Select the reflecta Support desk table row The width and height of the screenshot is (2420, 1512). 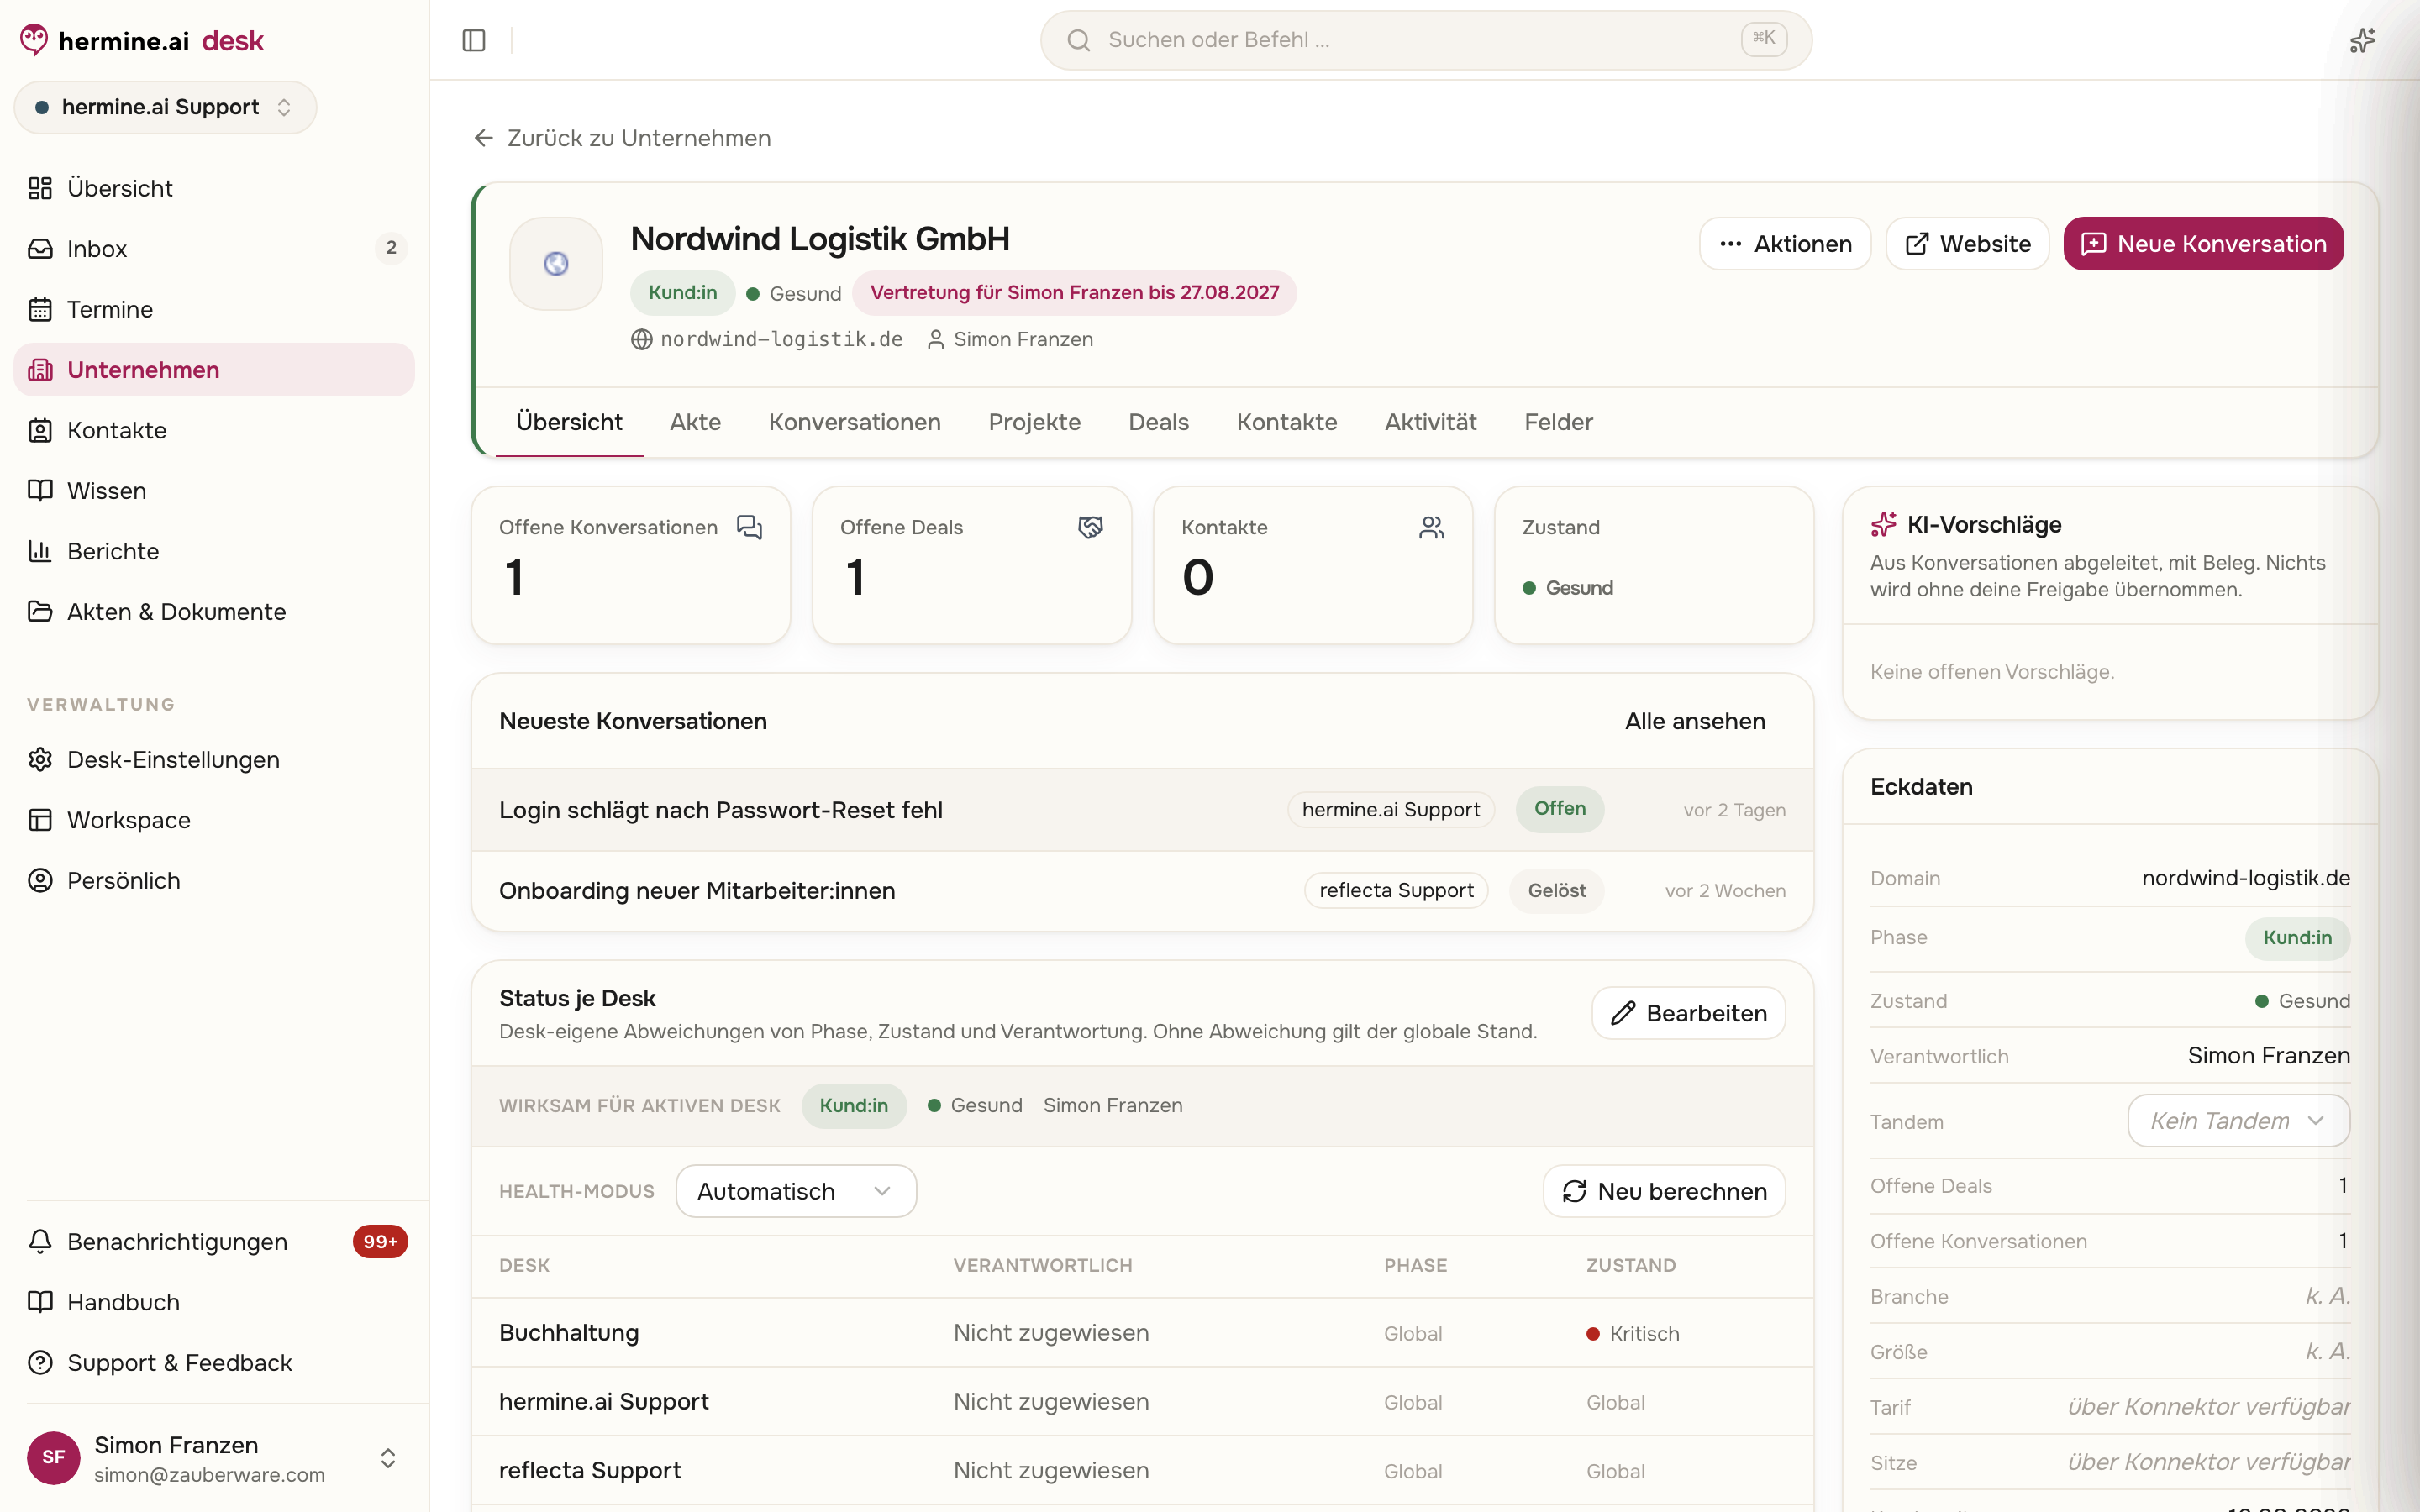click(x=1142, y=1471)
